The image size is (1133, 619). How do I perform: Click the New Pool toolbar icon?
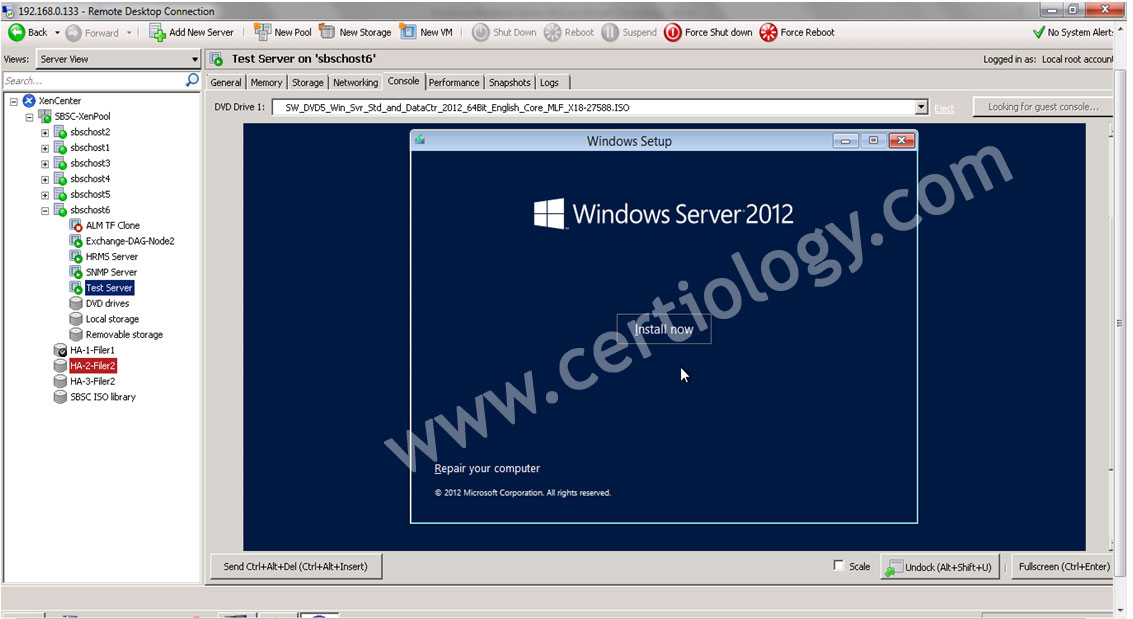[x=262, y=33]
